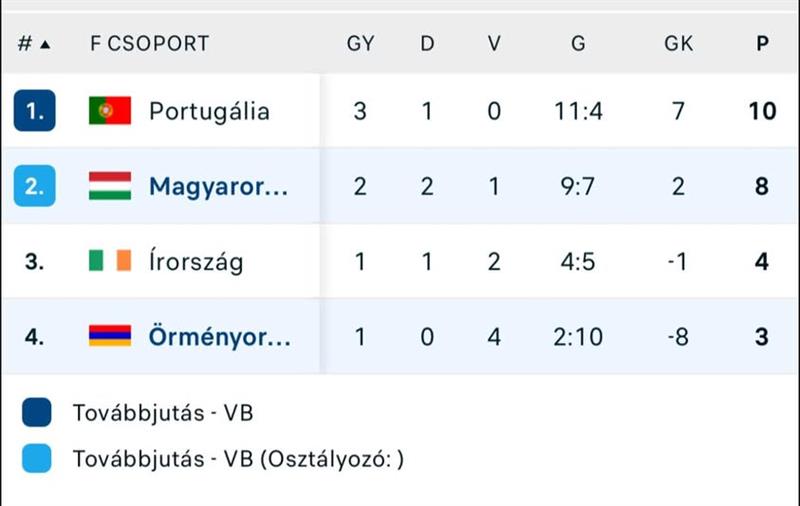This screenshot has width=800, height=506.
Task: Click the light blue Osztályozó legend swatch
Action: (36, 460)
